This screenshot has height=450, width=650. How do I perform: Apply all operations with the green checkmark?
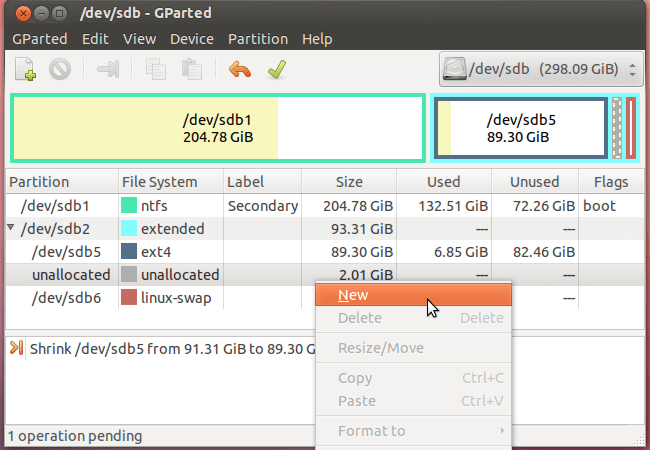[277, 70]
